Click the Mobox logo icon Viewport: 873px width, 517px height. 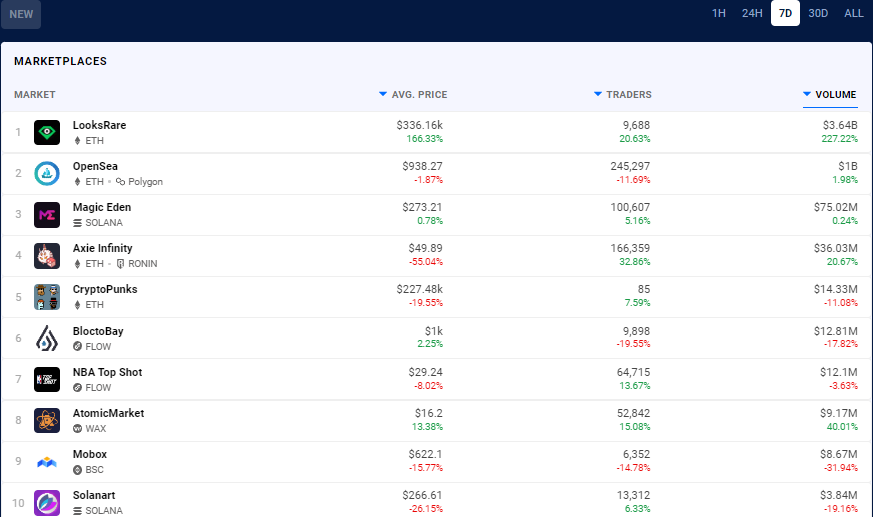[x=47, y=462]
